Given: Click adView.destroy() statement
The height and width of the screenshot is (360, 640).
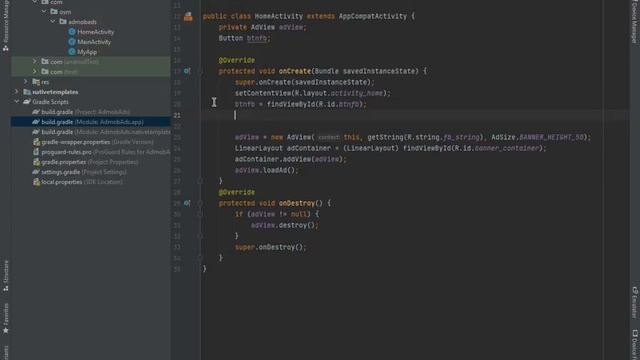Looking at the screenshot, I should (284, 225).
